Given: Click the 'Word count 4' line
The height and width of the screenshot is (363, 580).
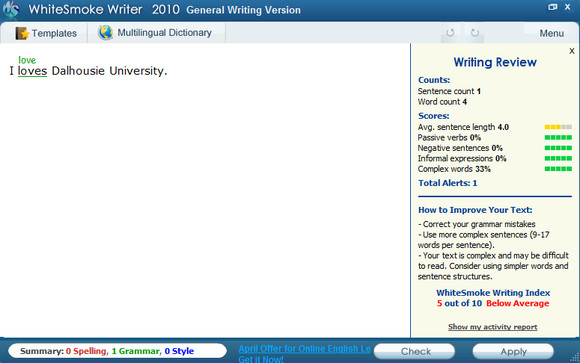Looking at the screenshot, I should coord(442,101).
